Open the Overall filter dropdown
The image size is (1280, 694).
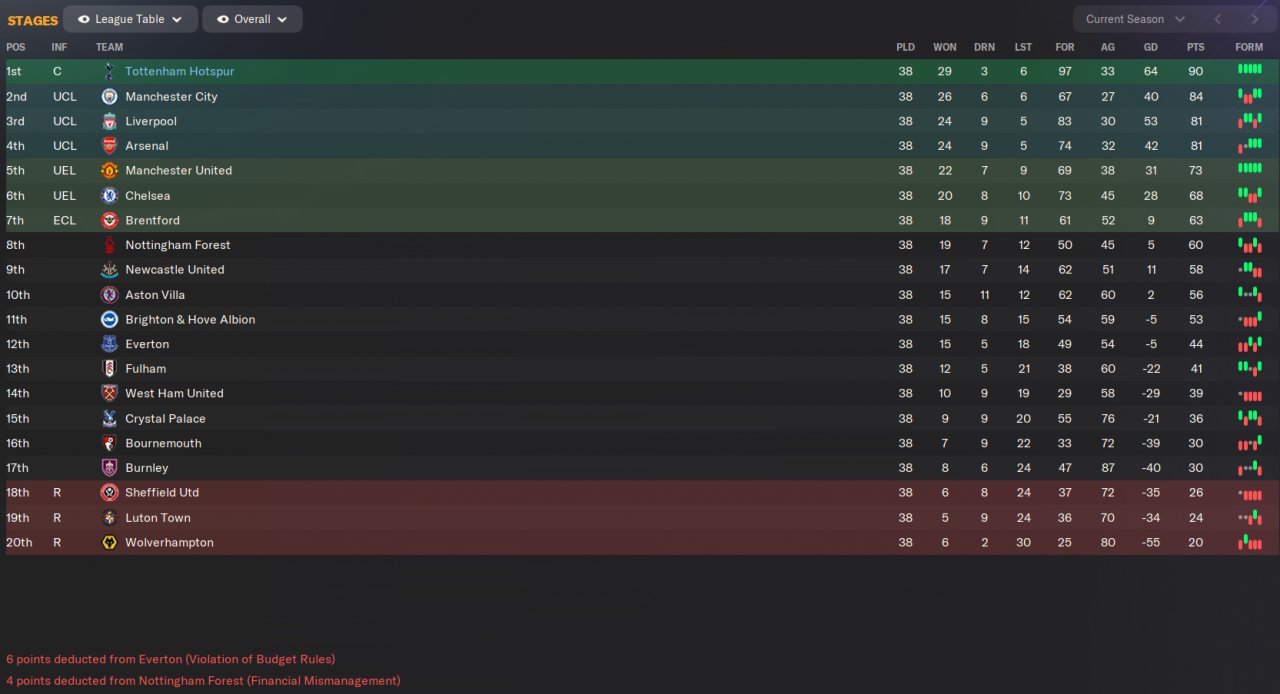[252, 19]
